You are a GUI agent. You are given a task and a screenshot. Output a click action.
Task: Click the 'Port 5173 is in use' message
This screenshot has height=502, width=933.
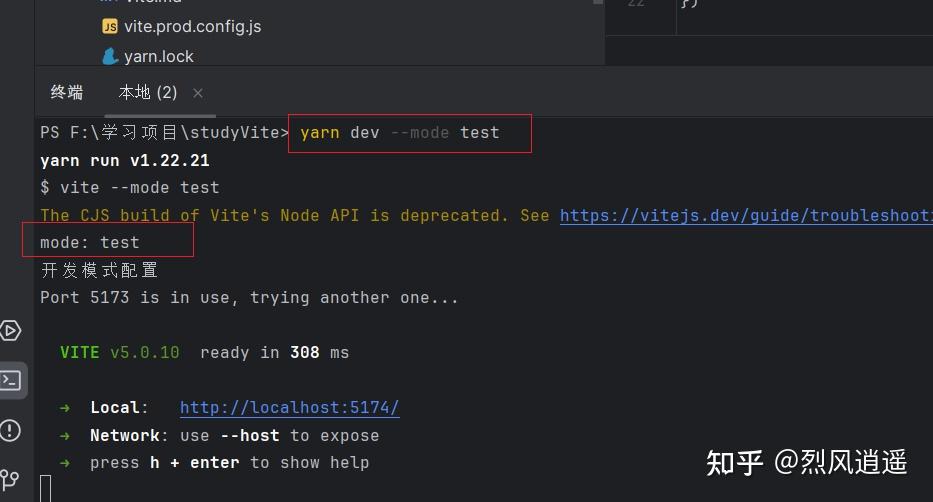(x=249, y=297)
